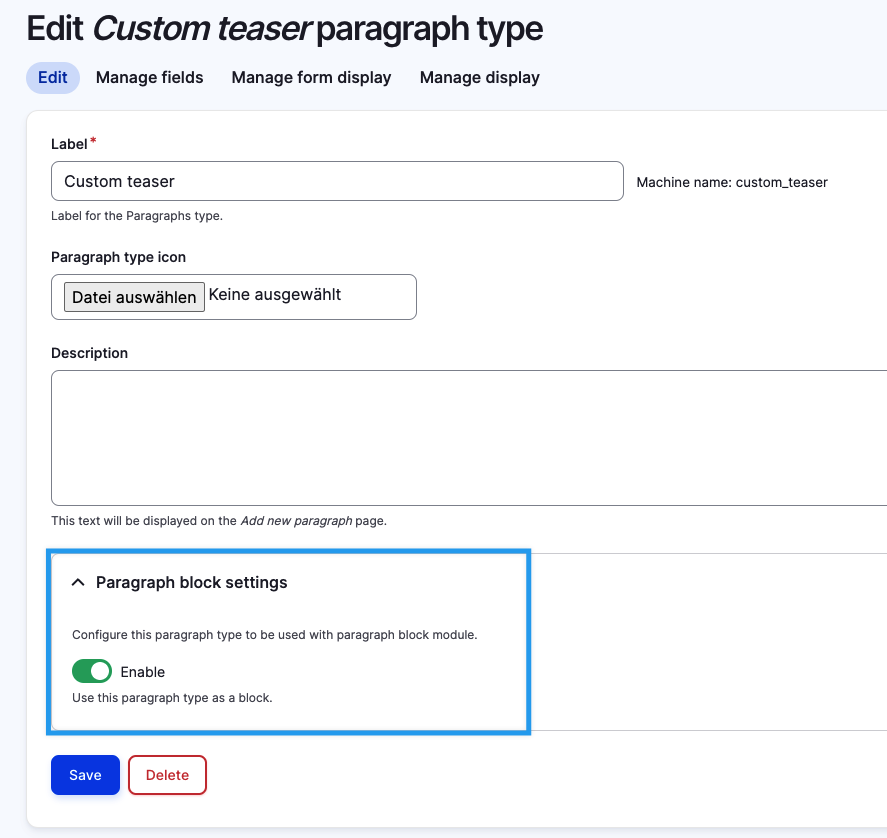The image size is (887, 838).
Task: Click the Paragraph type icon field area
Action: click(x=233, y=296)
